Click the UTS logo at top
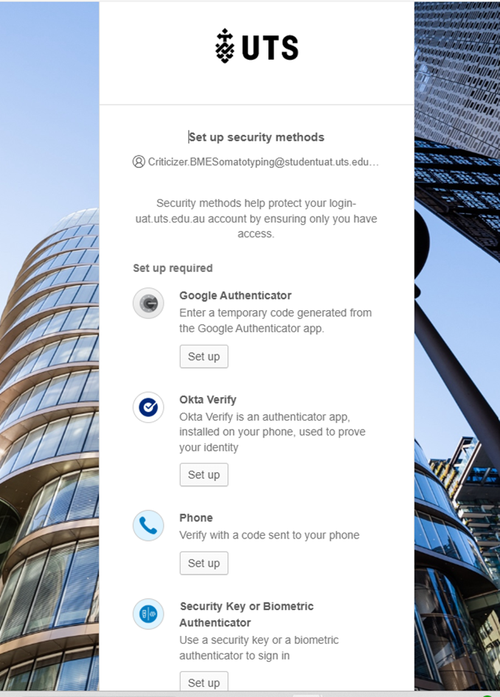This screenshot has height=697, width=500. click(x=257, y=46)
